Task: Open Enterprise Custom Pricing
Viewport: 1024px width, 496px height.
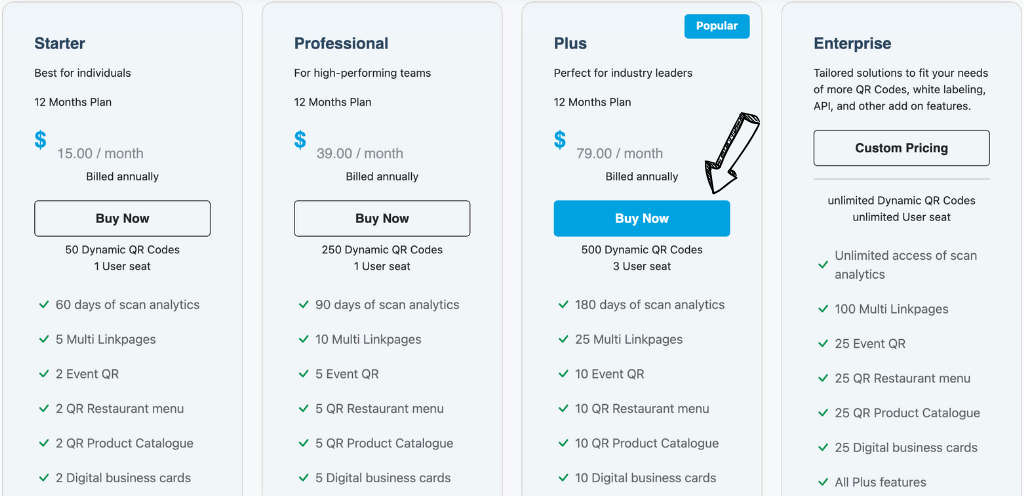Action: (x=901, y=148)
